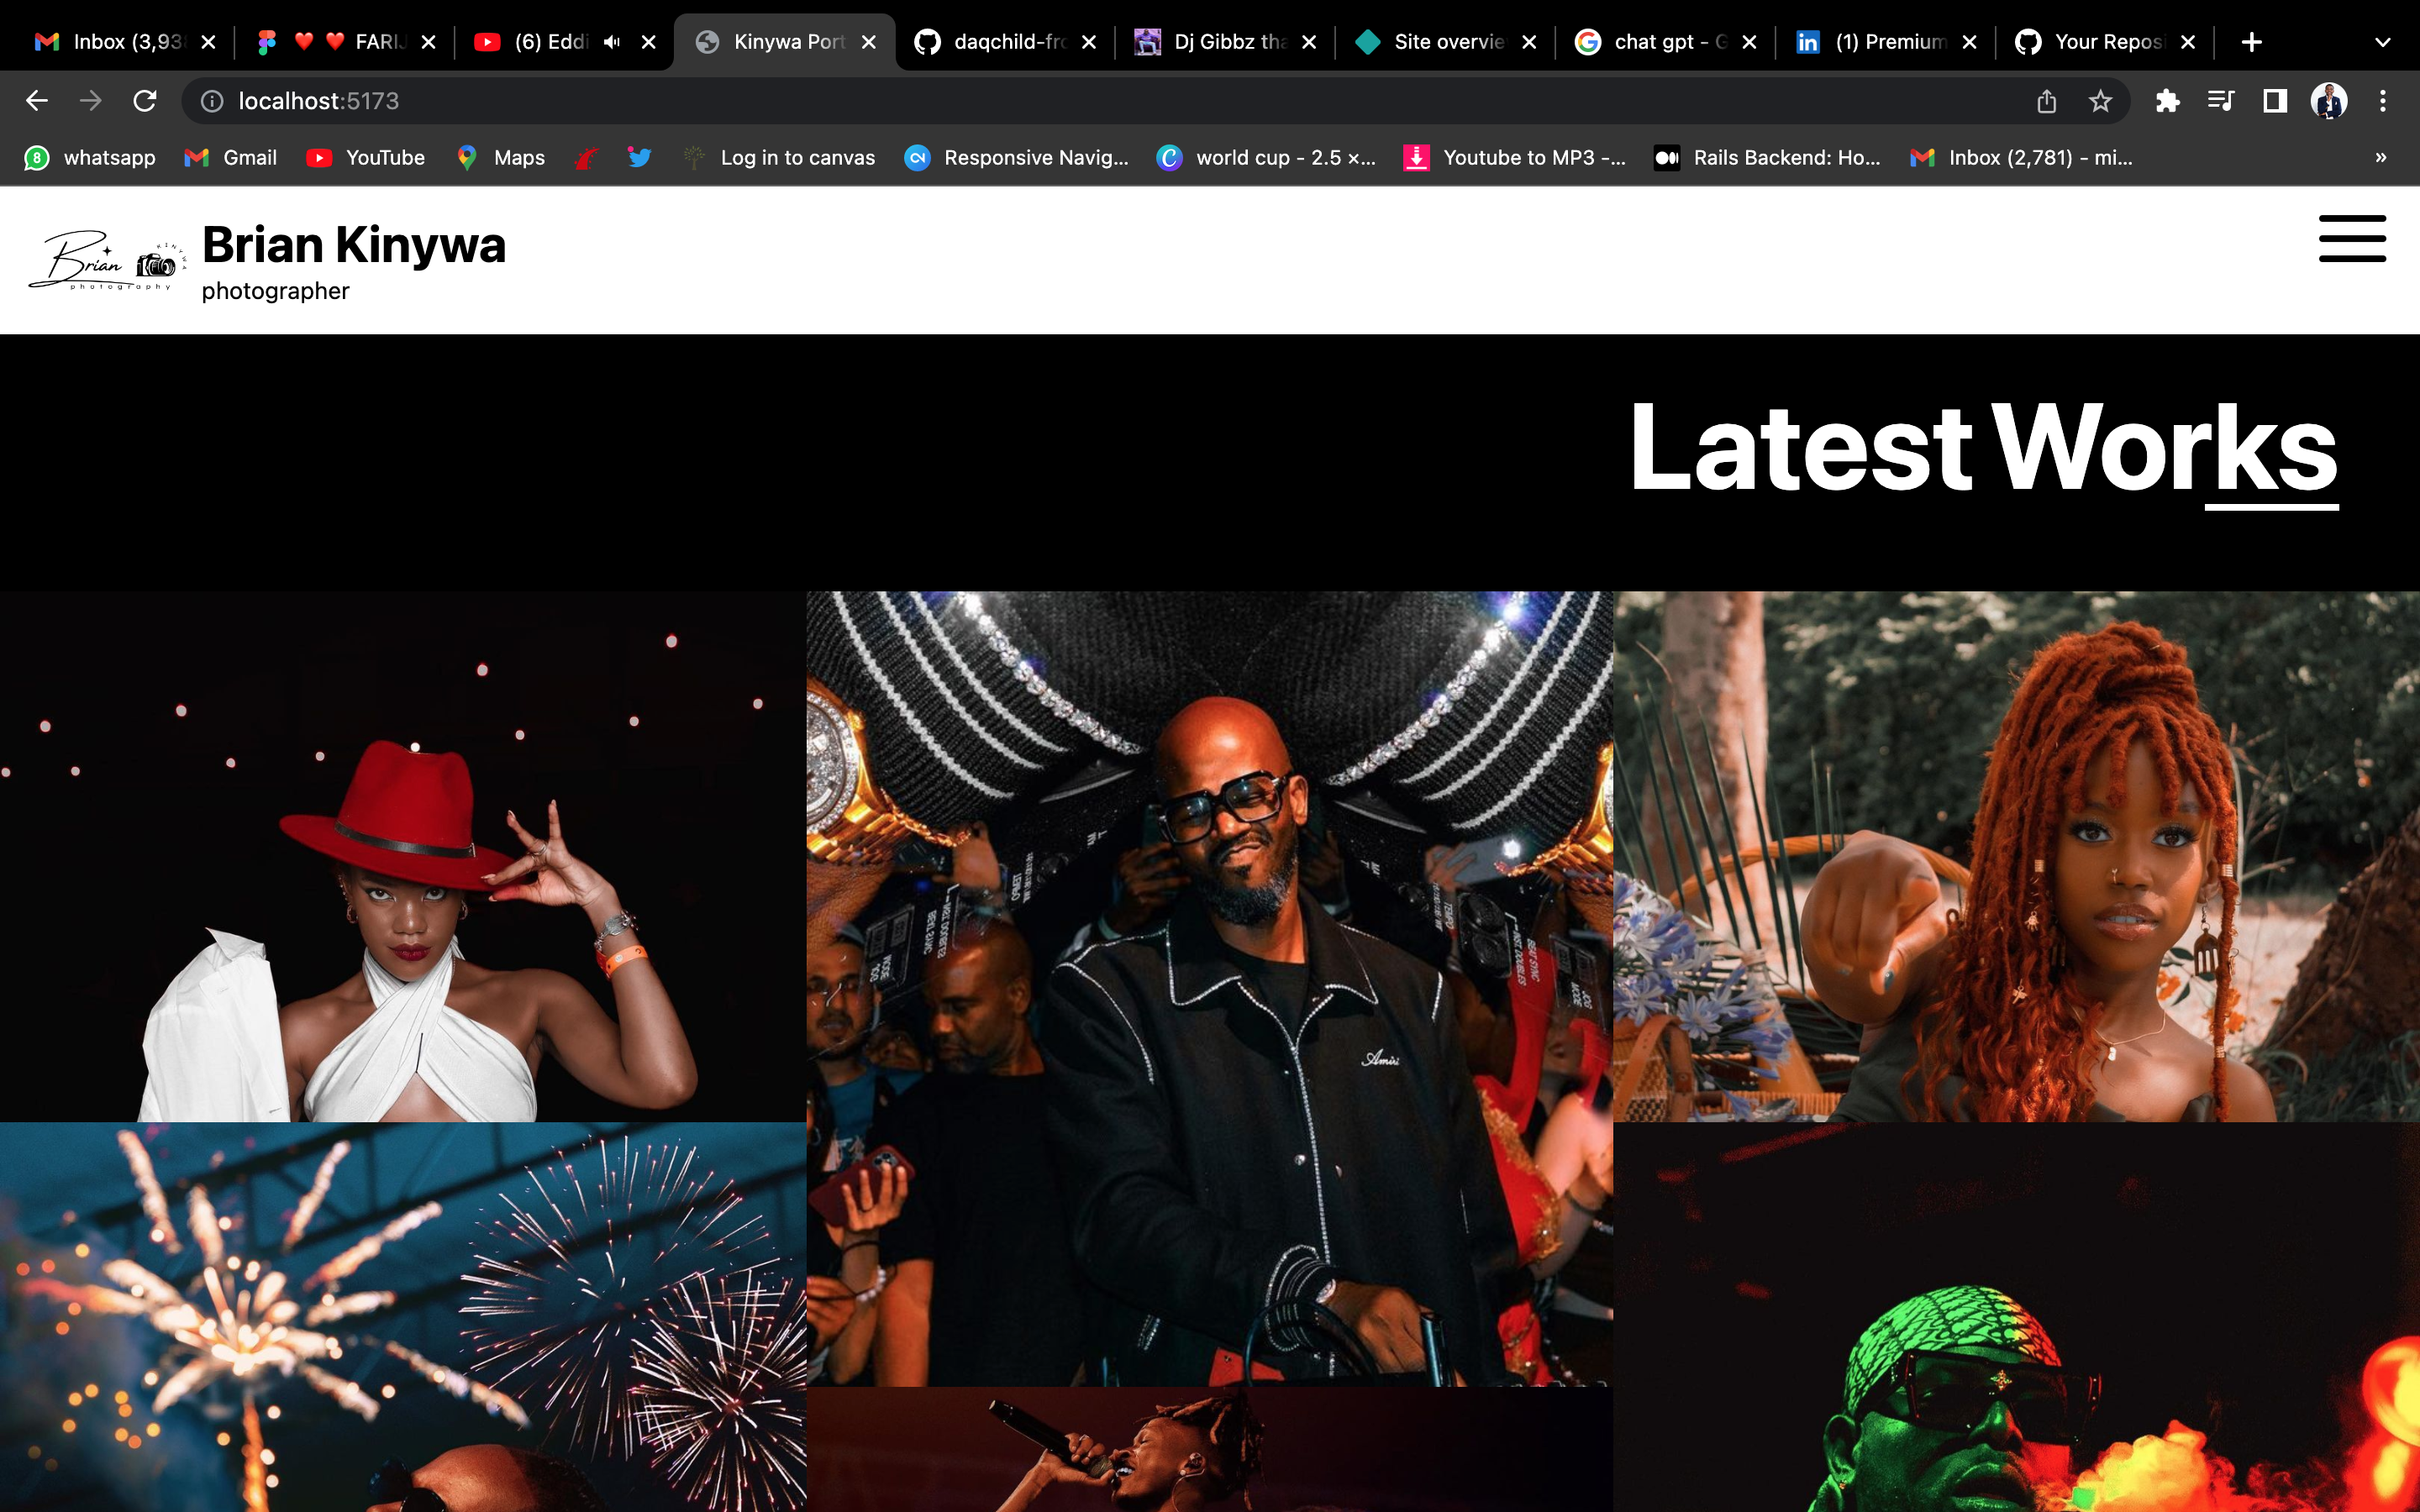Show hidden bookmarks via the double chevron

pos(2380,158)
